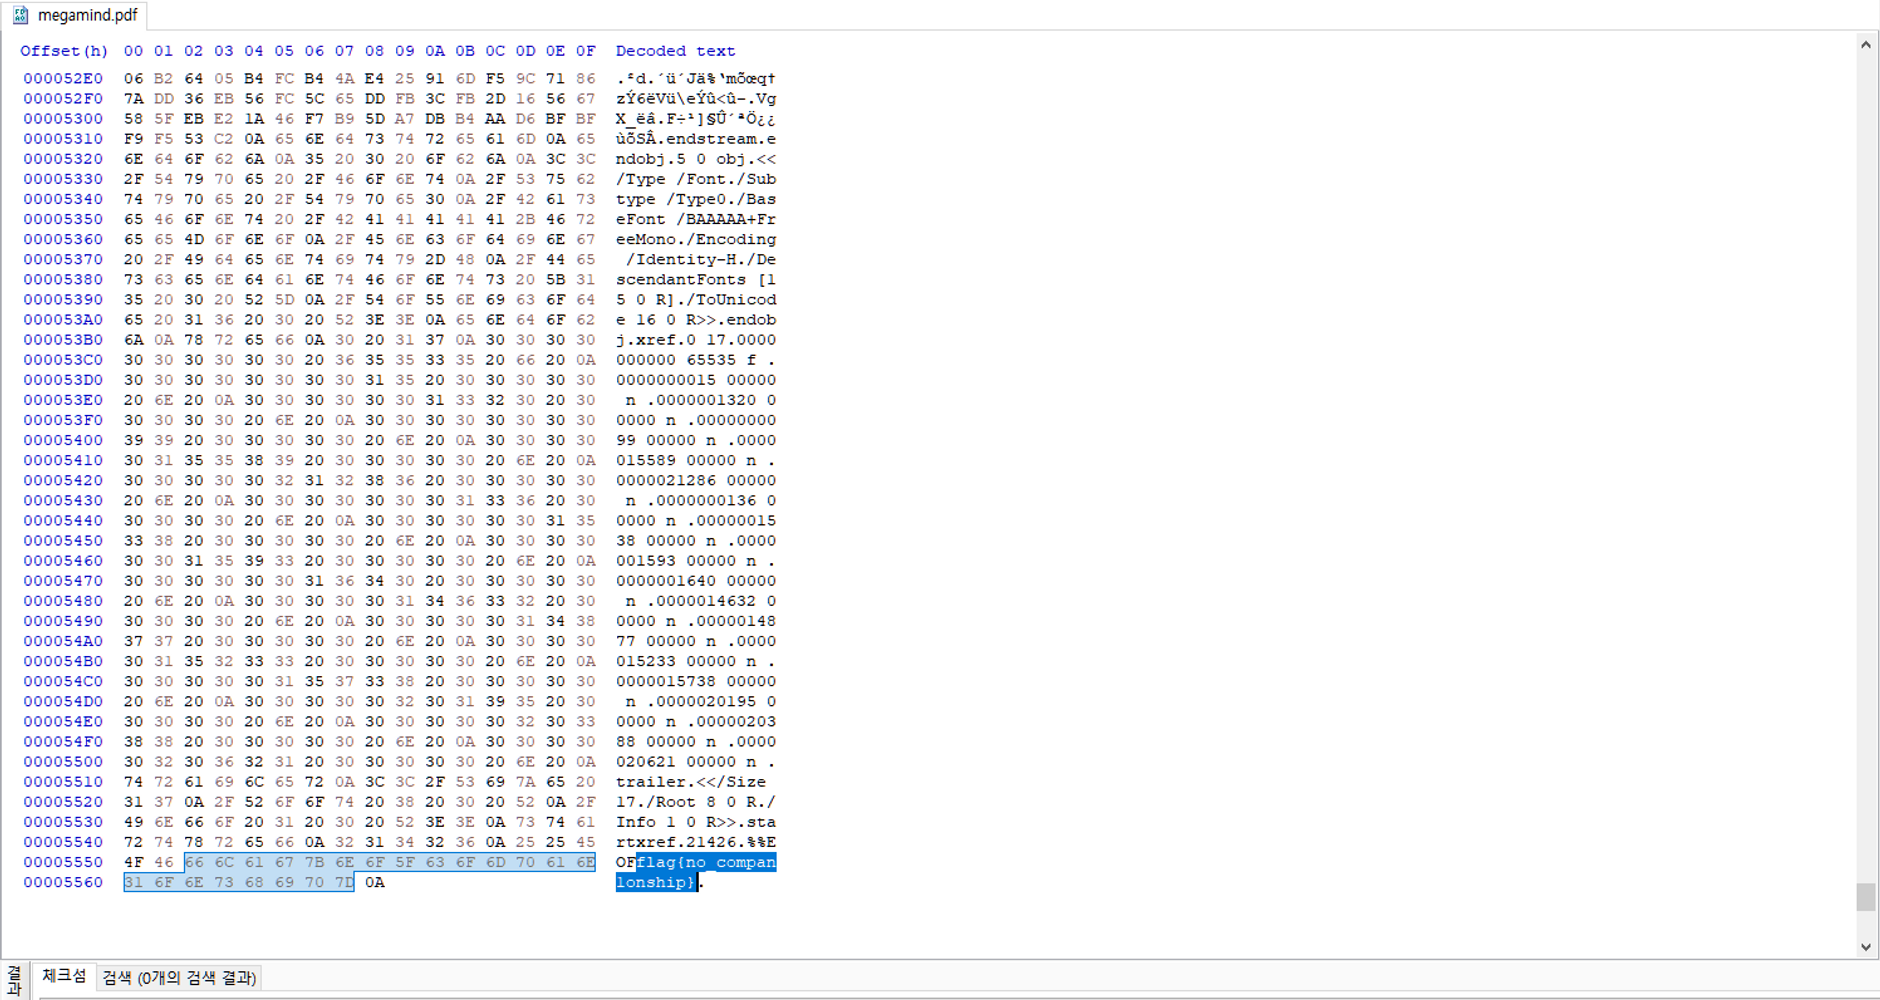The height and width of the screenshot is (1000, 1880).
Task: Click hex byte 4F at start of row 00005550
Action: 133,862
